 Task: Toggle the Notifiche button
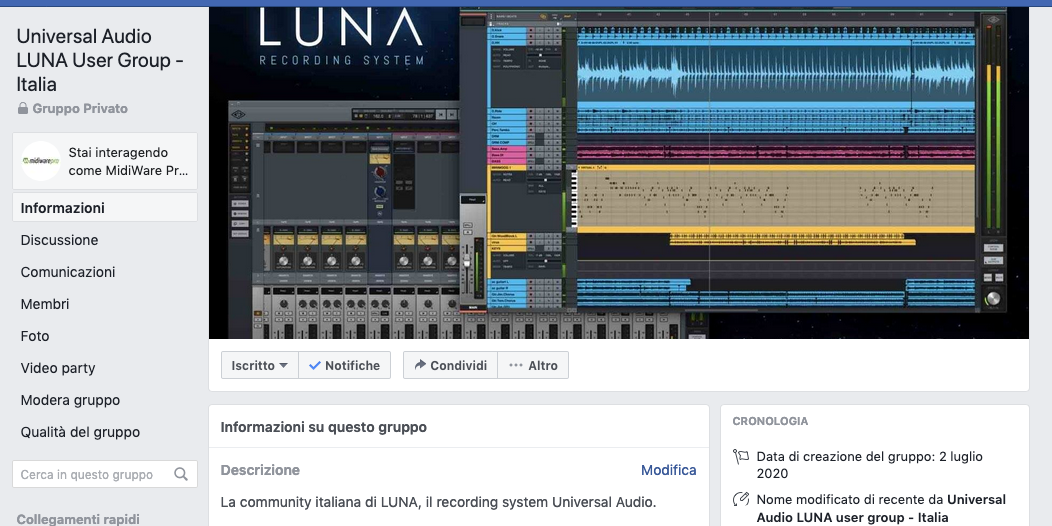pyautogui.click(x=344, y=366)
